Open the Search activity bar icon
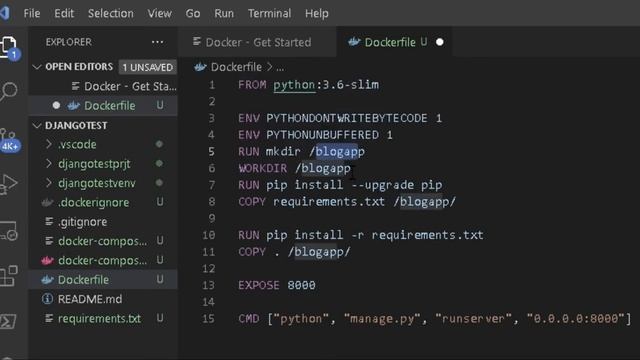The image size is (640, 360). [9, 91]
